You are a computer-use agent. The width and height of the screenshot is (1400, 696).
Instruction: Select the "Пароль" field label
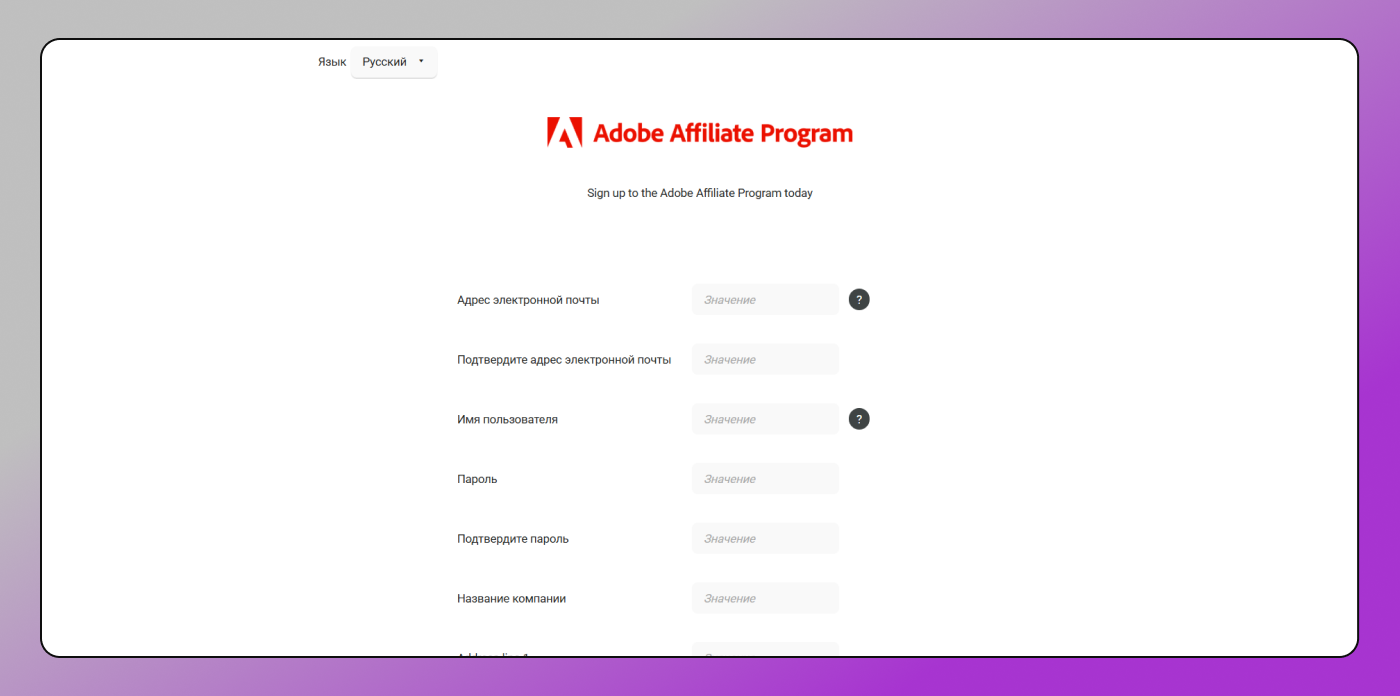[477, 478]
